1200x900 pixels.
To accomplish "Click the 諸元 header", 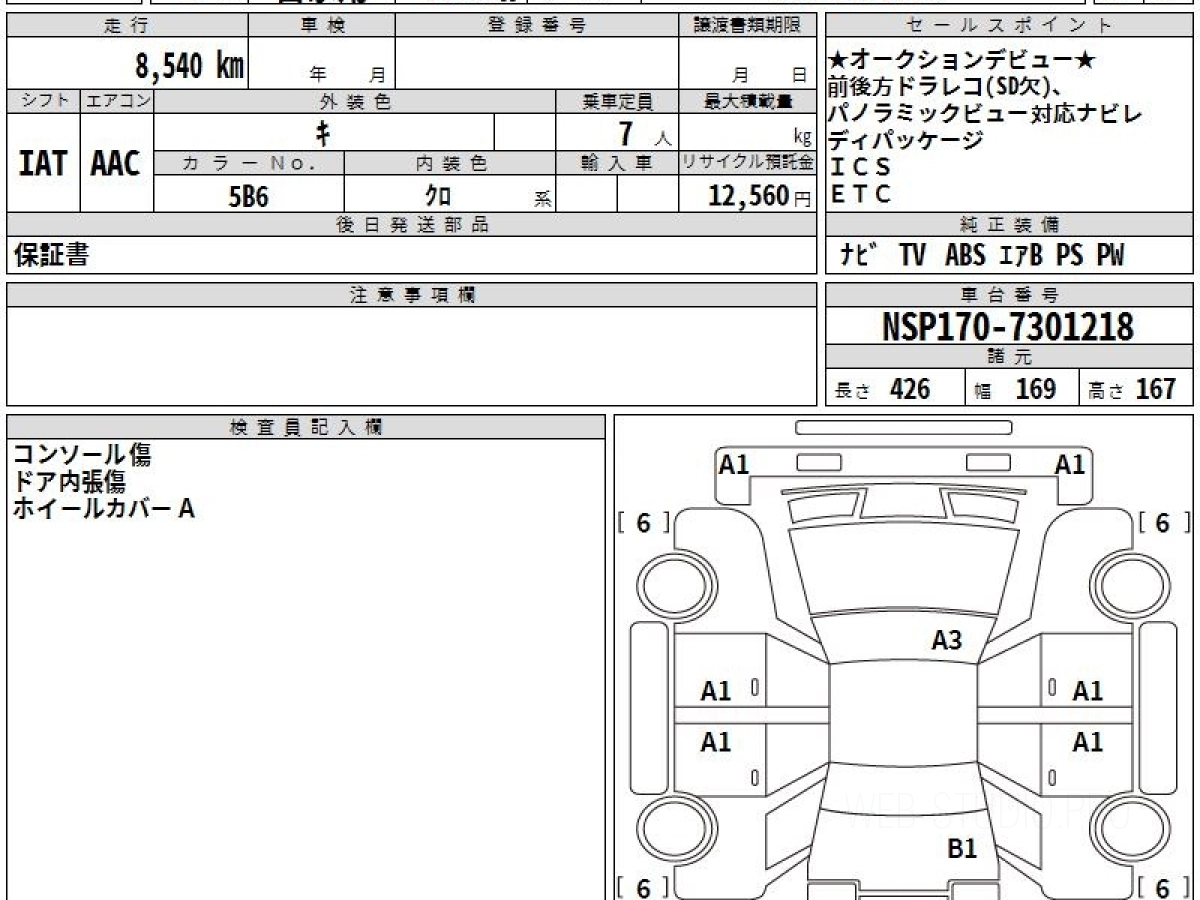I will [x=1010, y=358].
